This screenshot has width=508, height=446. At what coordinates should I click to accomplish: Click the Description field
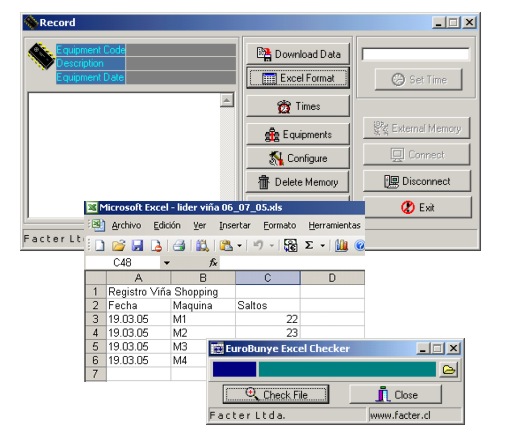pos(180,63)
